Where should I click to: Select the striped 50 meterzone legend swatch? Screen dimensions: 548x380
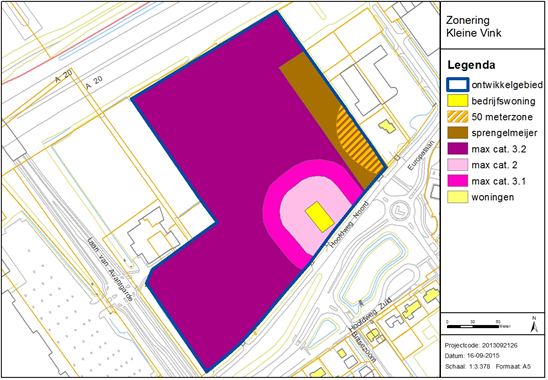tap(457, 116)
